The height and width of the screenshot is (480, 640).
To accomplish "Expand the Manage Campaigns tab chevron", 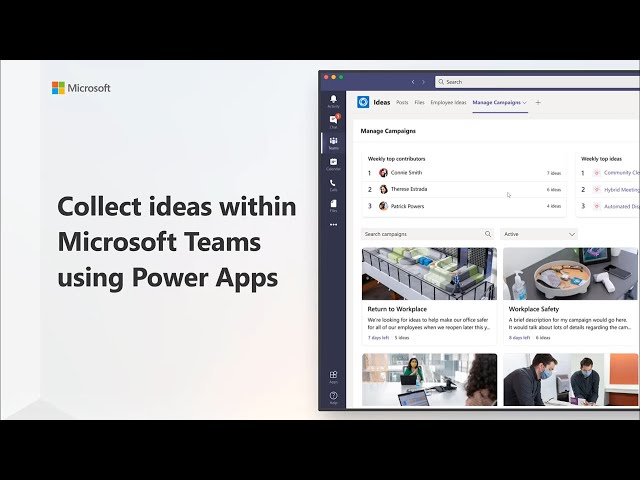I will click(524, 103).
